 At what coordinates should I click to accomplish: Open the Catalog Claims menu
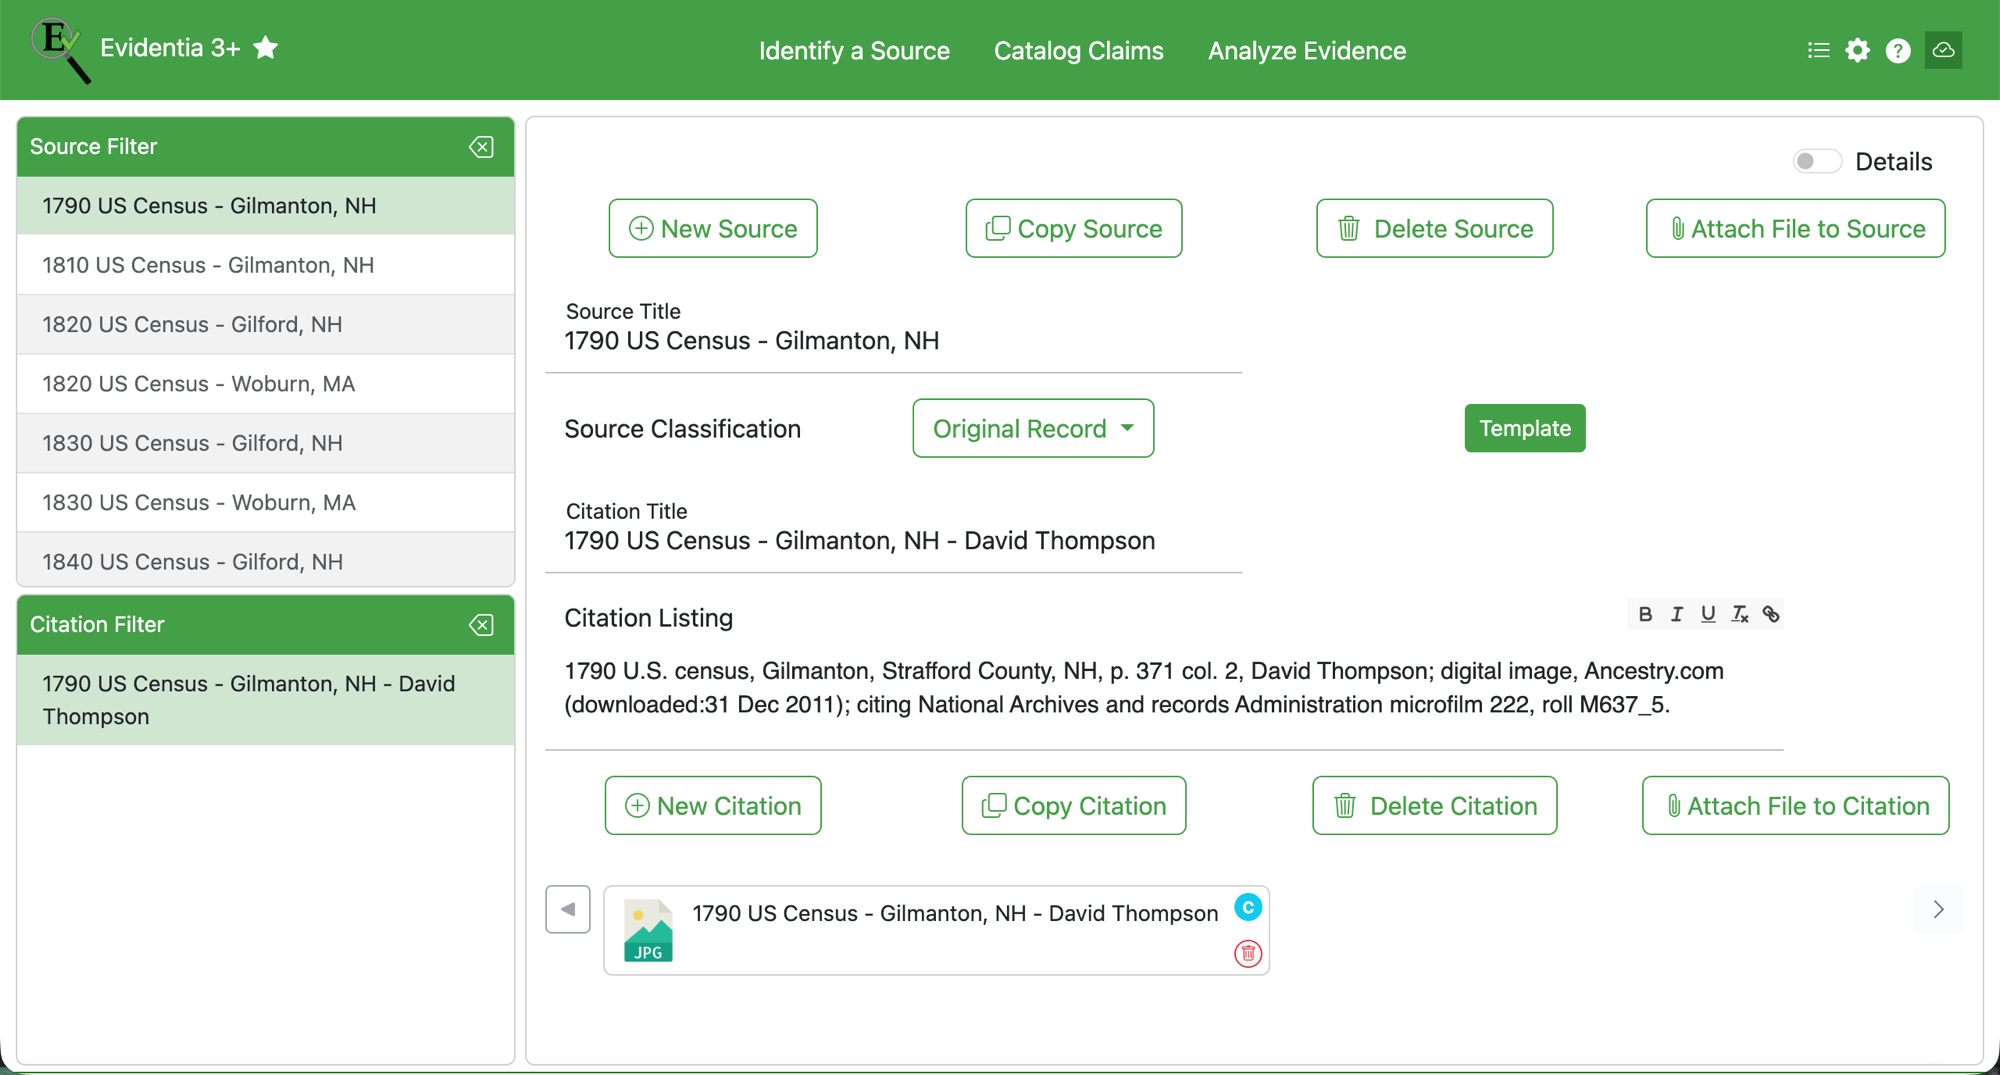[1078, 50]
